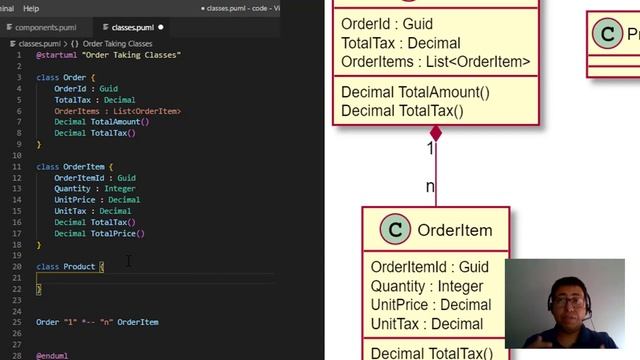The height and width of the screenshot is (360, 640).
Task: Click 'class Product' on line 20
Action: 66,267
